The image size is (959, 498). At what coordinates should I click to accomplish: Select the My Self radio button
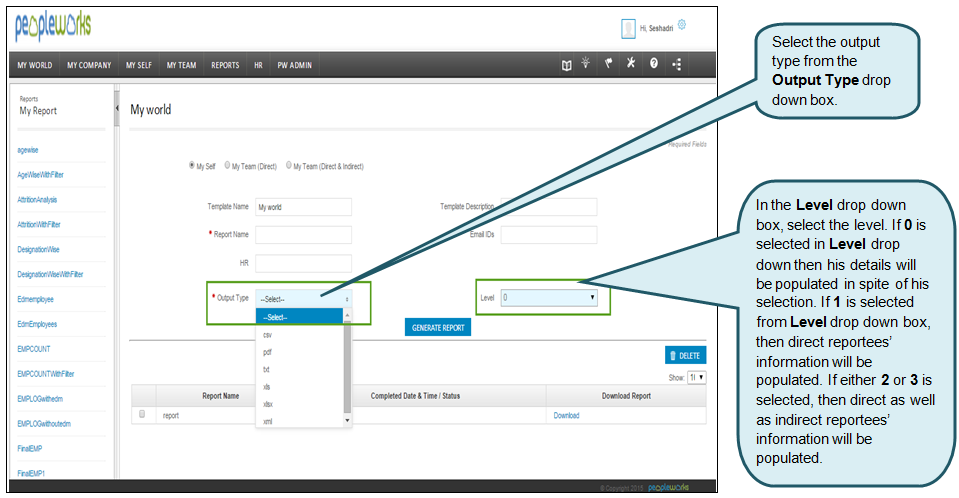pos(192,166)
